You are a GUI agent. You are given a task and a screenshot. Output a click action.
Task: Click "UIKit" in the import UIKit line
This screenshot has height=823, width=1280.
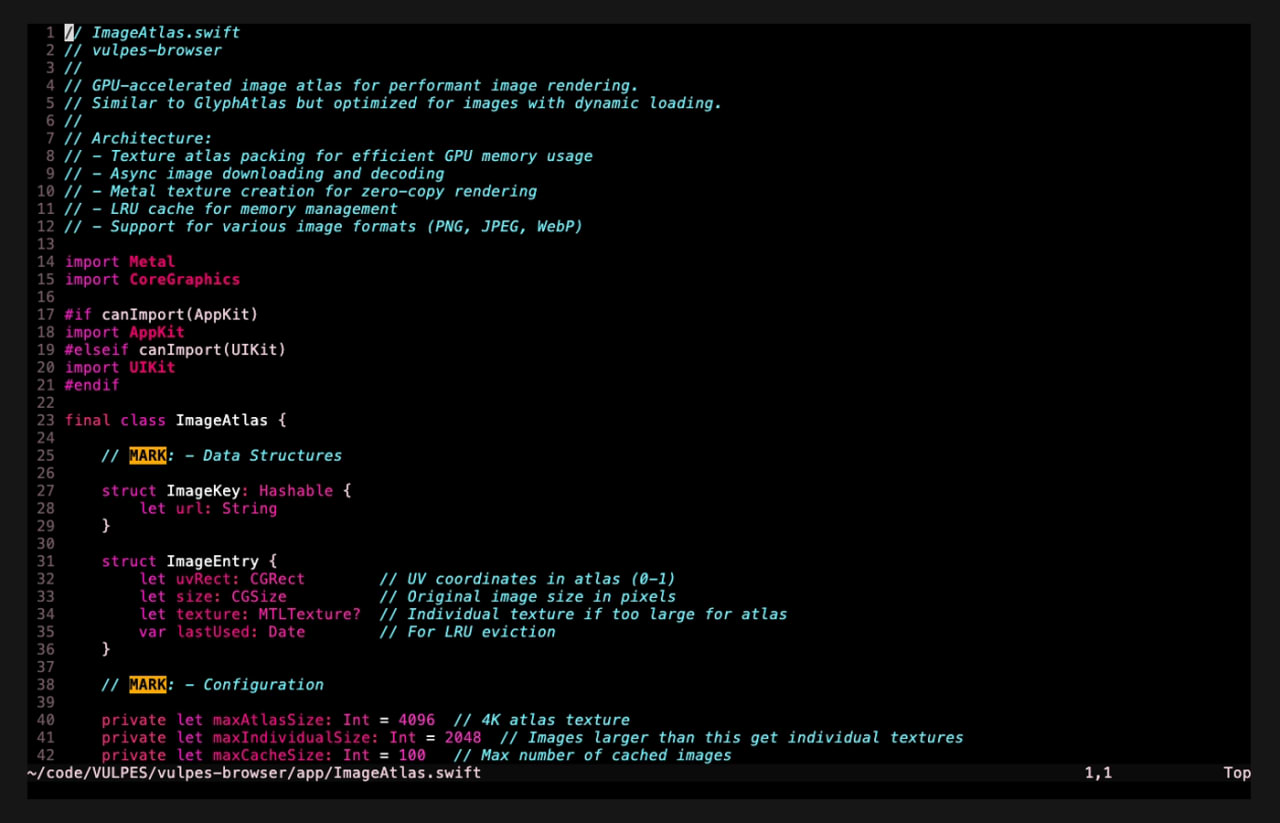click(x=152, y=367)
